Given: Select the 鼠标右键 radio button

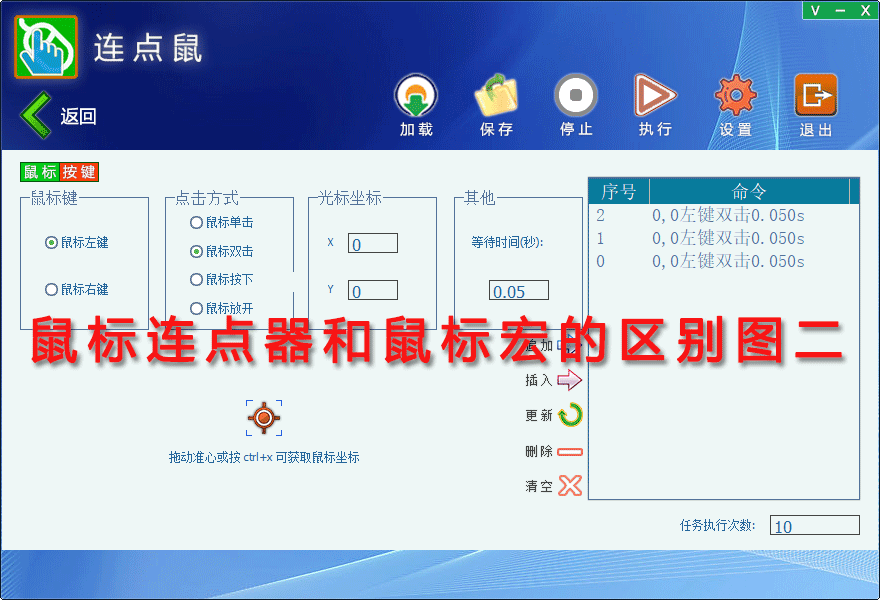Looking at the screenshot, I should pyautogui.click(x=51, y=290).
